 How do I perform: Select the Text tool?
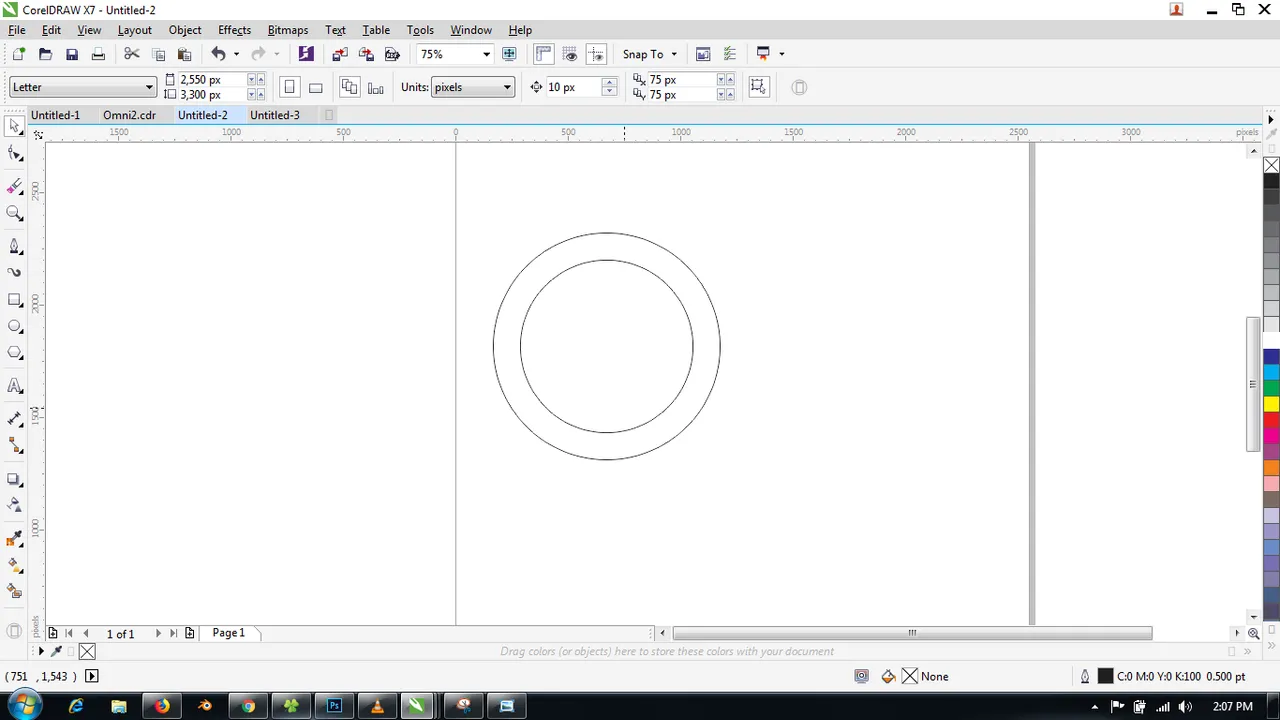coord(15,386)
